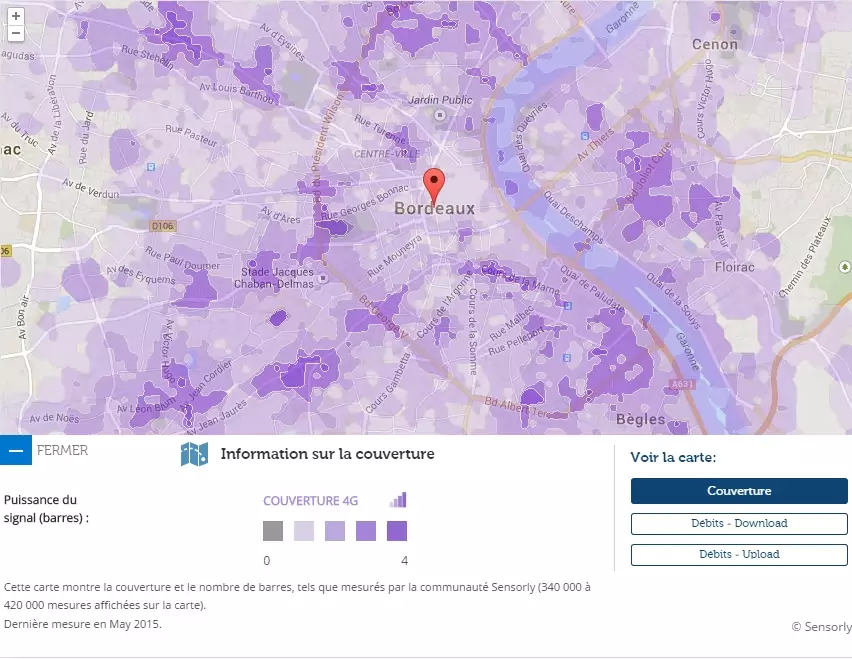This screenshot has height=659, width=852.
Task: Click the Av d'Arès street label
Action: 280,215
